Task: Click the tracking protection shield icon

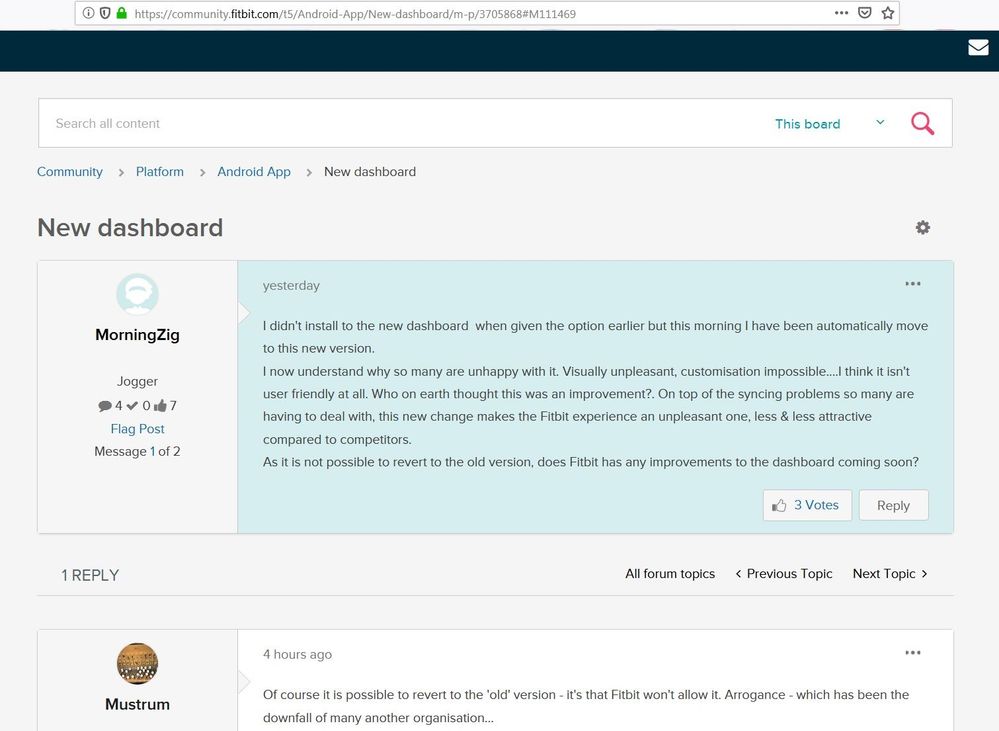Action: coord(105,13)
